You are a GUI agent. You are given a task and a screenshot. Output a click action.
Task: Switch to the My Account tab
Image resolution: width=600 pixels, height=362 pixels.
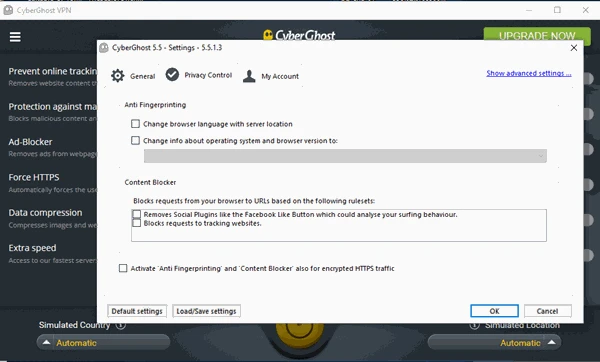coord(271,76)
